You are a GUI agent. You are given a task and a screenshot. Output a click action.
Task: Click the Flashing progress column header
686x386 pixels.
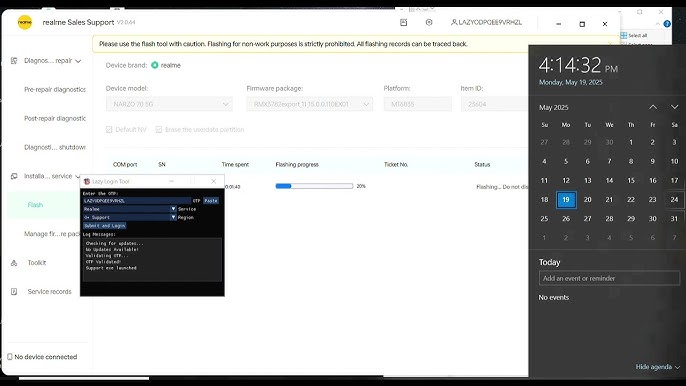297,165
